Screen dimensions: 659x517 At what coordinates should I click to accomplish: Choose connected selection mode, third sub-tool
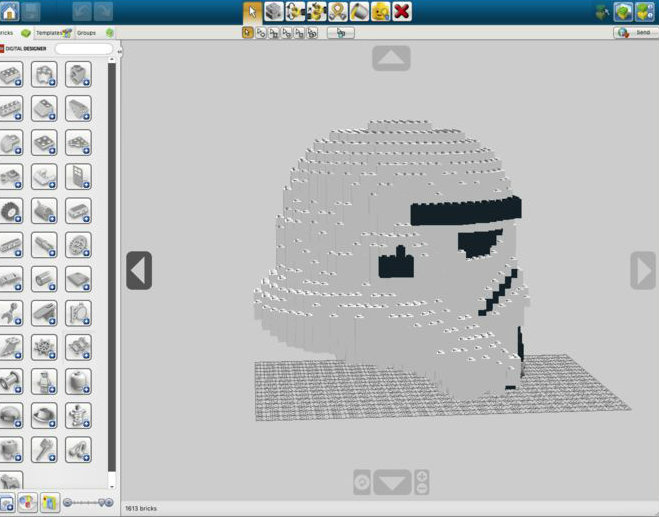[x=274, y=32]
